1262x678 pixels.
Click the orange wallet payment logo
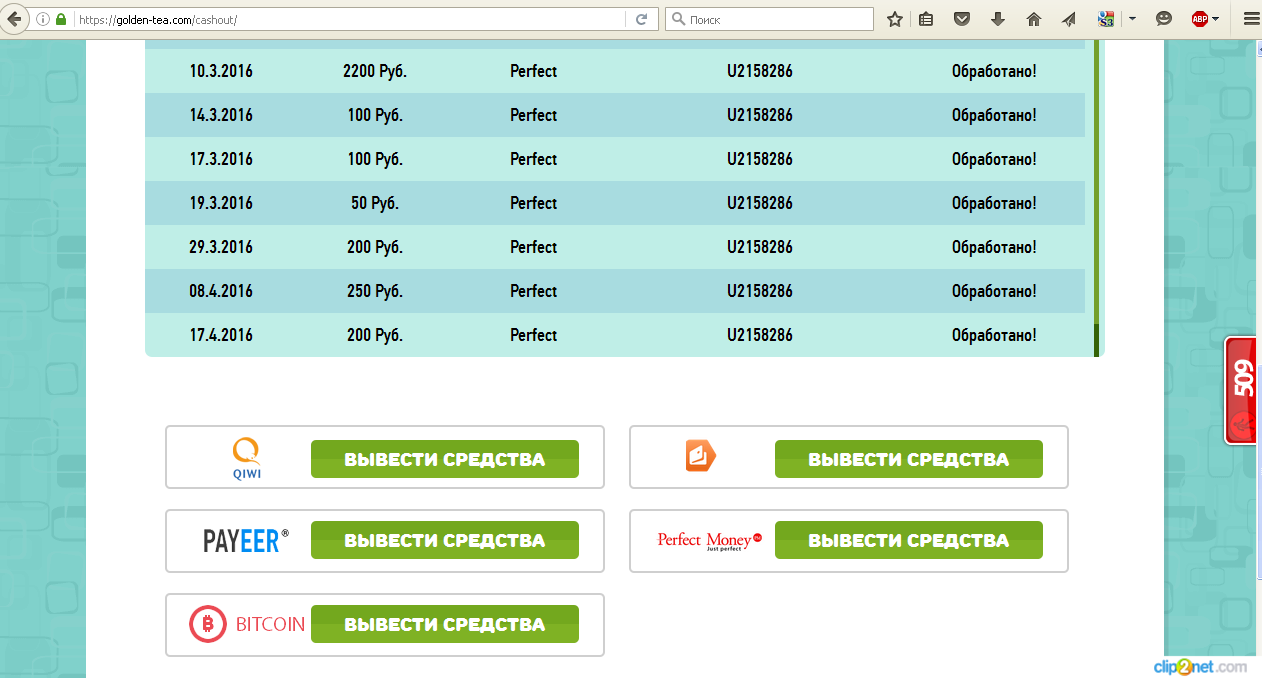[700, 456]
